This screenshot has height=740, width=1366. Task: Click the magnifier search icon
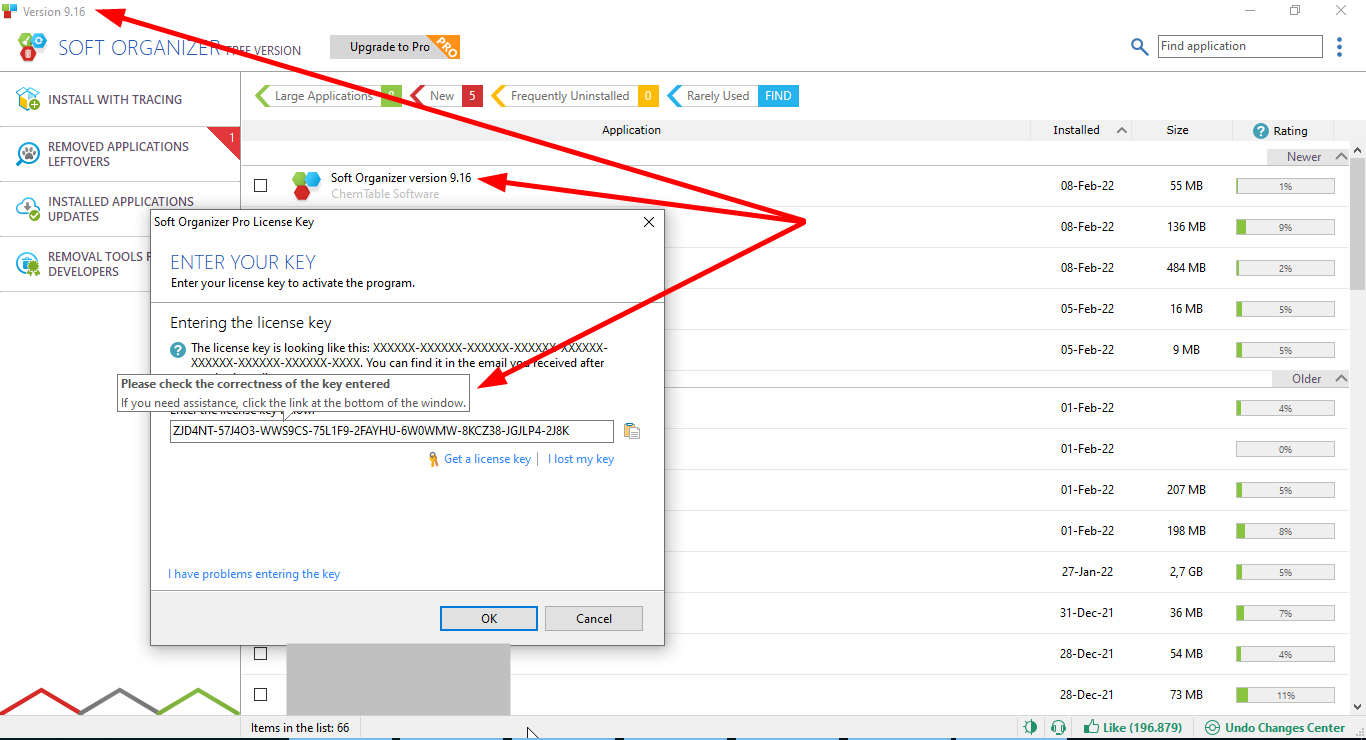tap(1139, 47)
